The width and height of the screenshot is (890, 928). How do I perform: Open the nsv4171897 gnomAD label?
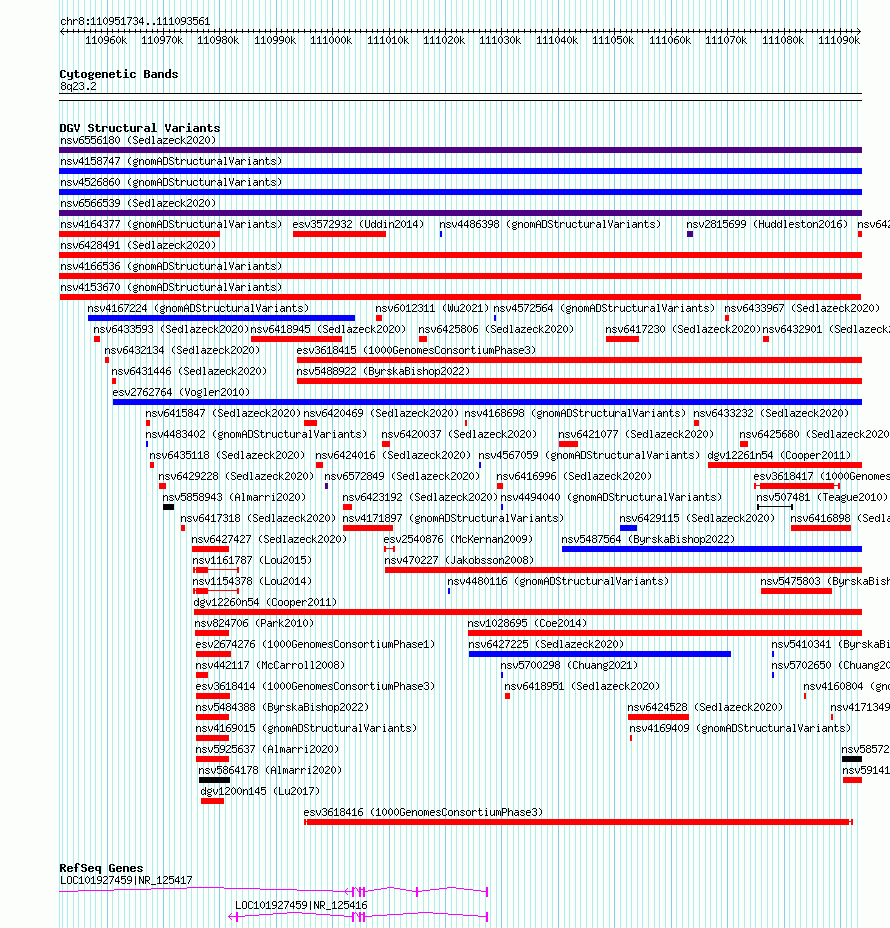point(453,518)
